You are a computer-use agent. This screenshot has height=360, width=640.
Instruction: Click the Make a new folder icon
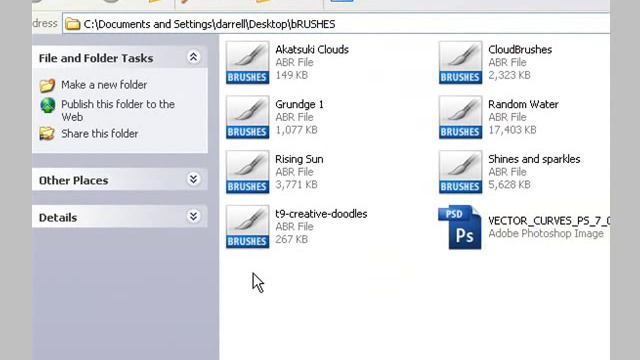click(x=47, y=85)
